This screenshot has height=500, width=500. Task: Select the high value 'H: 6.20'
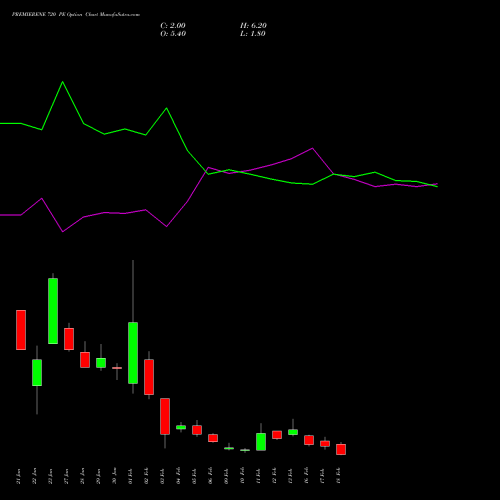[253, 26]
